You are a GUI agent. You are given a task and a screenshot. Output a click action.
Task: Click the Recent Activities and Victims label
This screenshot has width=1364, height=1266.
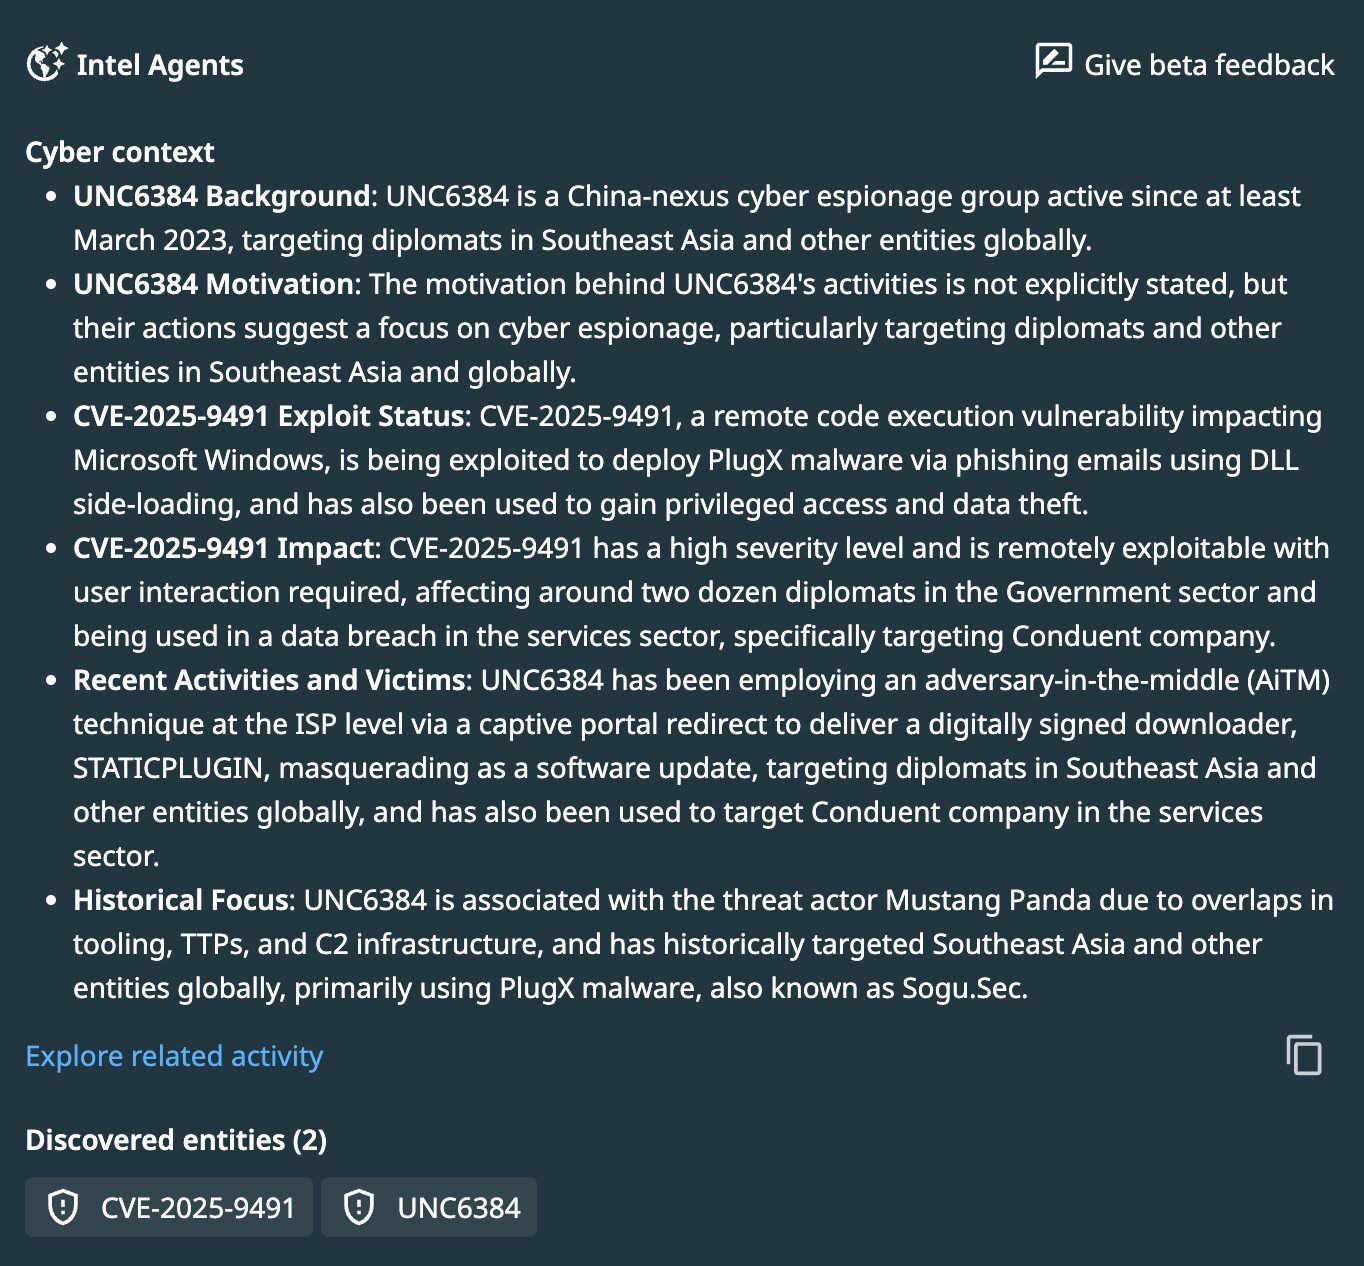coord(269,680)
